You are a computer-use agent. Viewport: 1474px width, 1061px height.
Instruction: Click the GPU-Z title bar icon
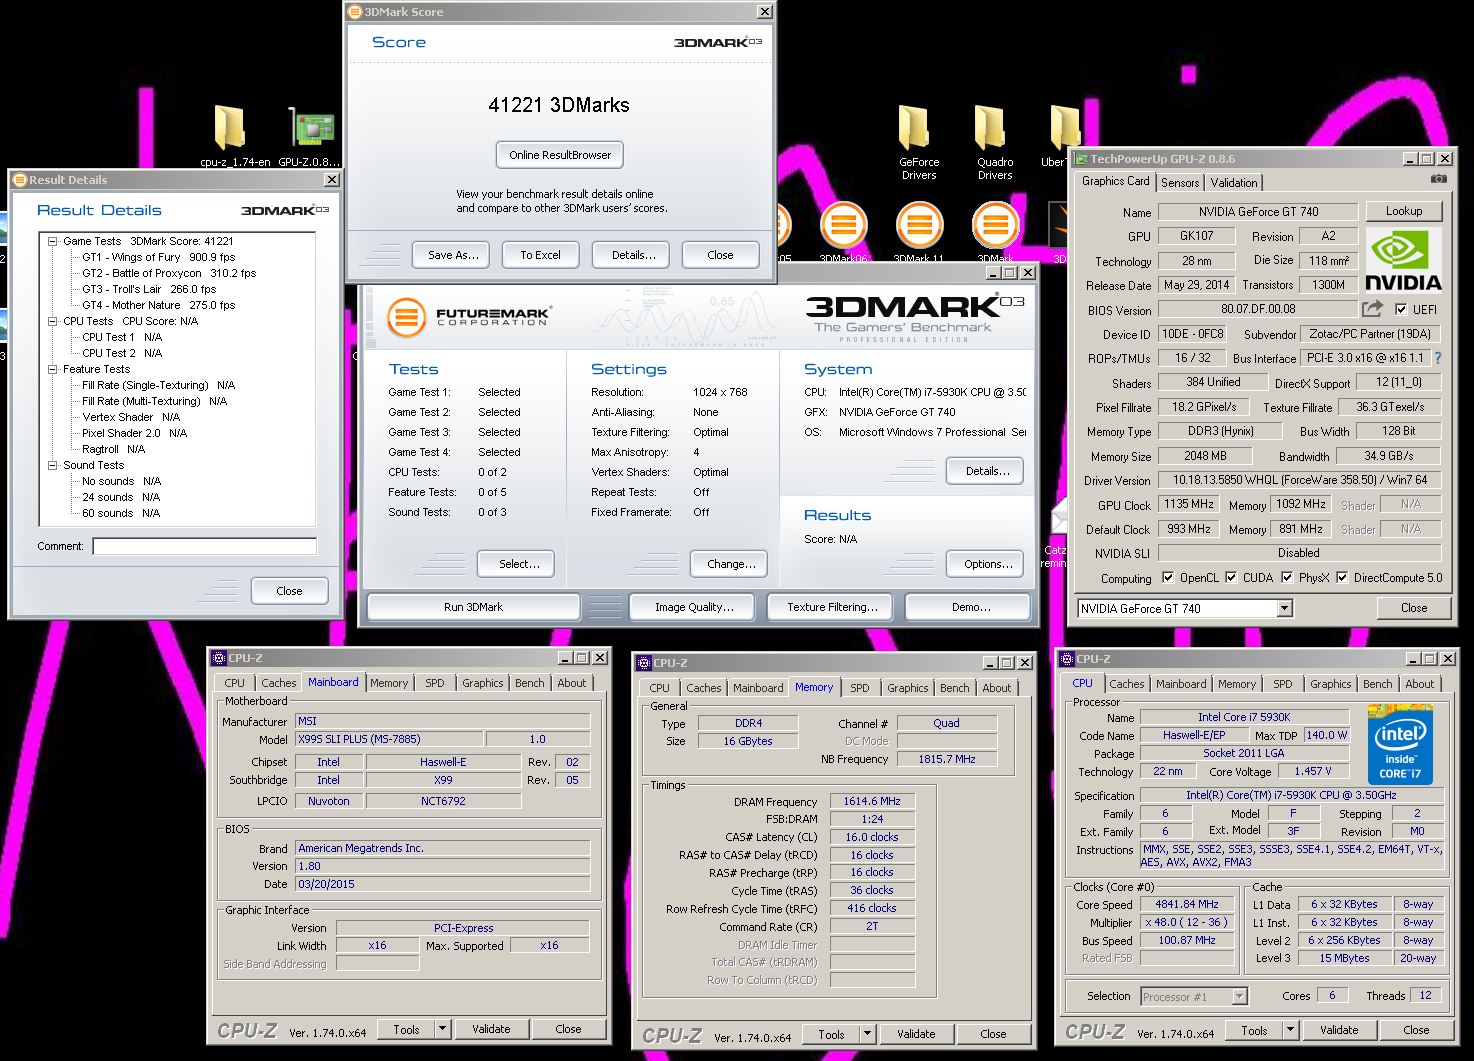1080,159
